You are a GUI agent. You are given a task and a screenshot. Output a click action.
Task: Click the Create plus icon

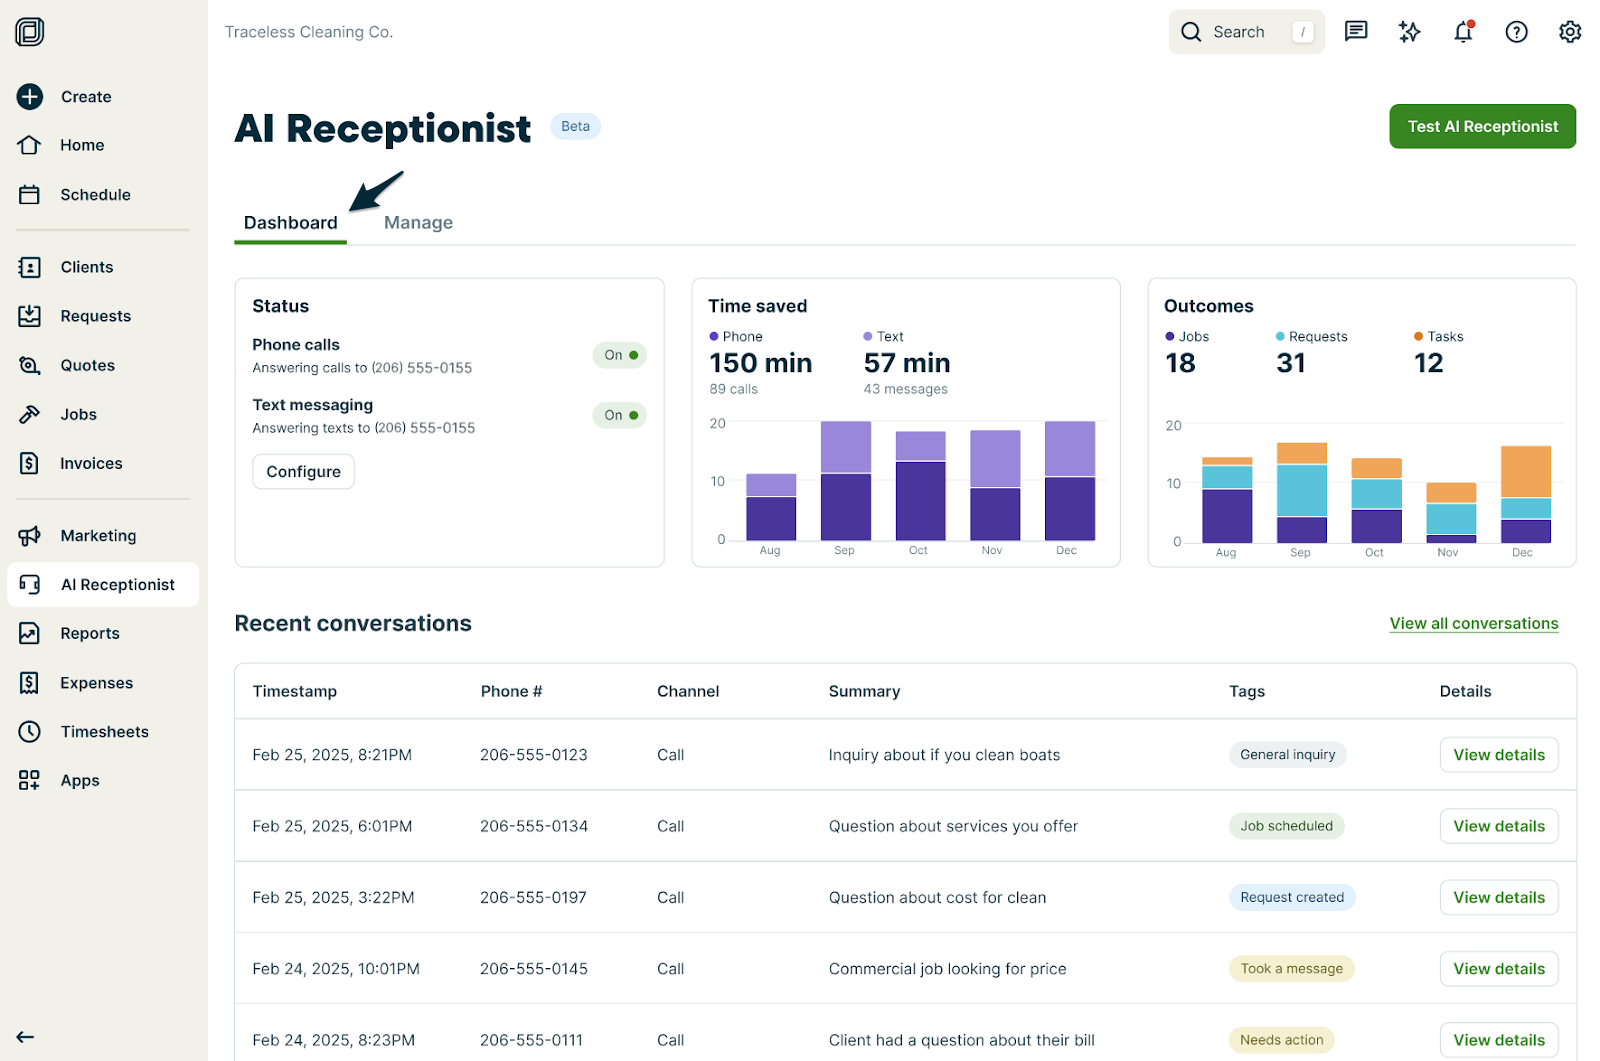30,97
